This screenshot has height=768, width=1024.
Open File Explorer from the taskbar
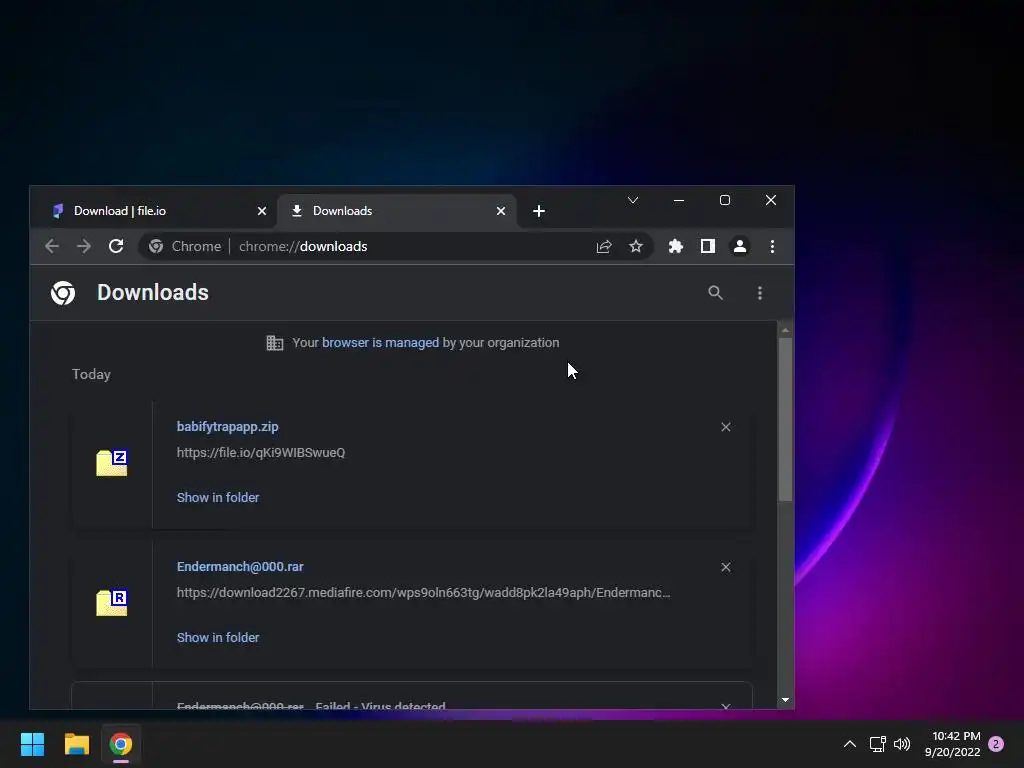coord(76,744)
